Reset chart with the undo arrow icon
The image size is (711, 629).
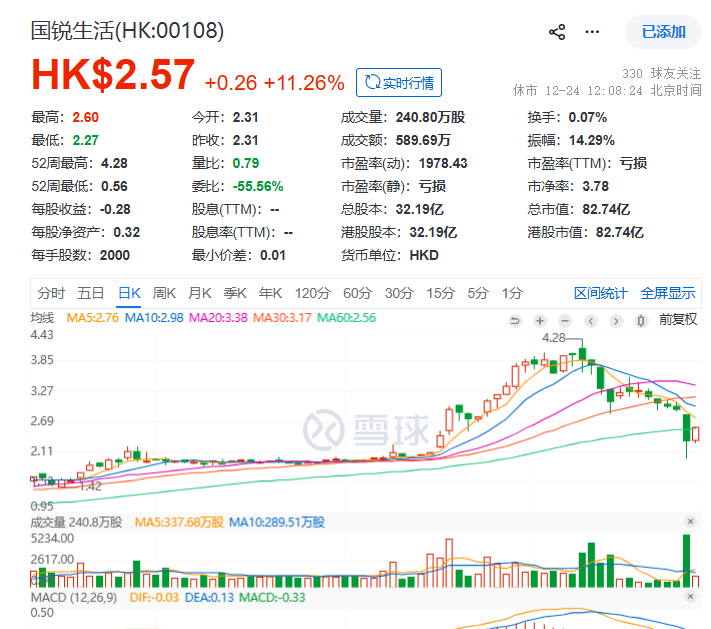click(x=515, y=321)
